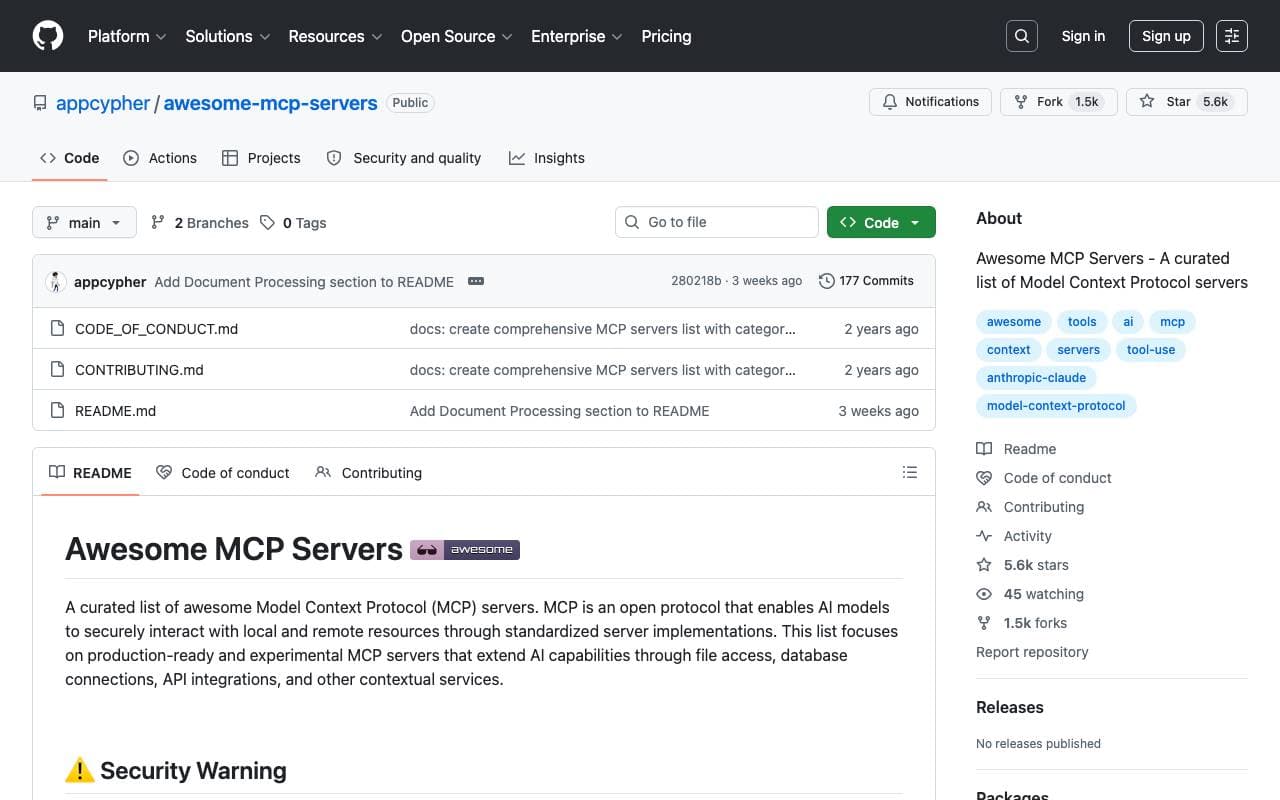View the 0 Tags link

tap(293, 222)
